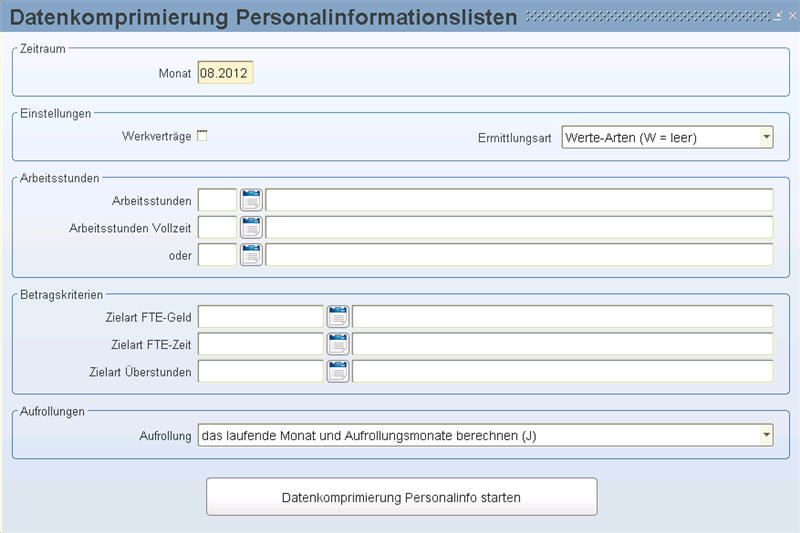Viewport: 800px width, 533px height.
Task: Select the oder code input field
Action: pos(217,255)
